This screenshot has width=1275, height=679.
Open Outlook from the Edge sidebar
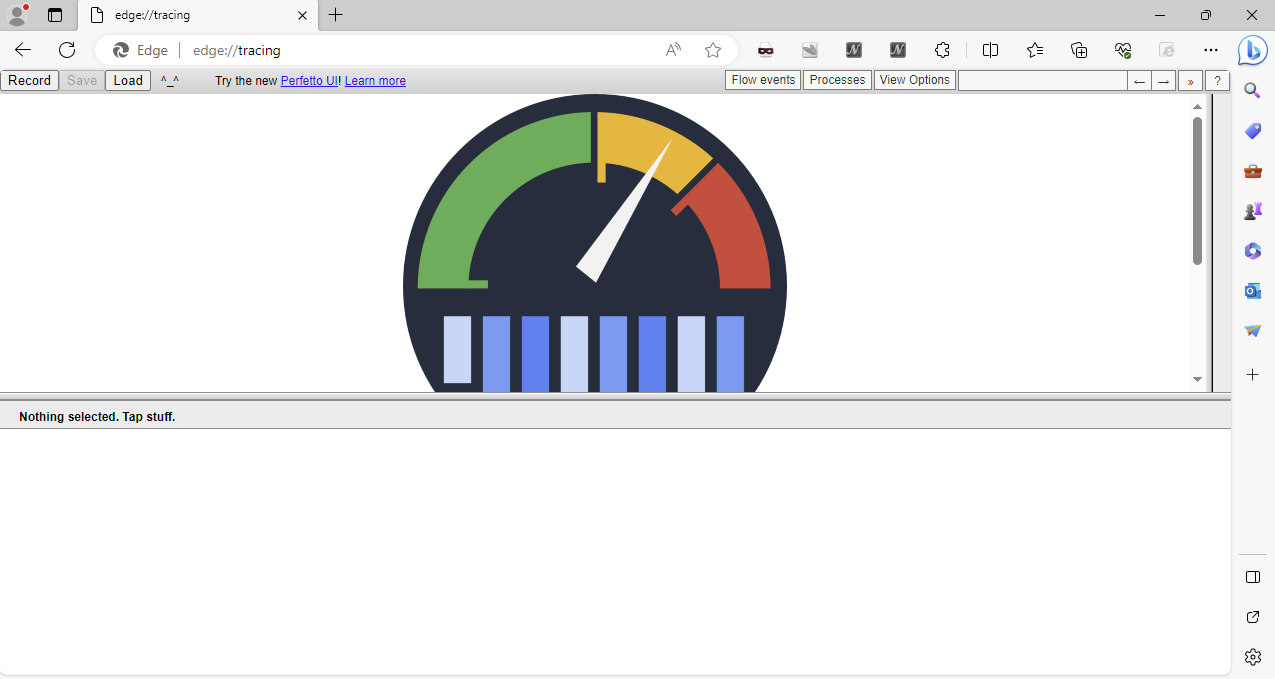coord(1252,290)
